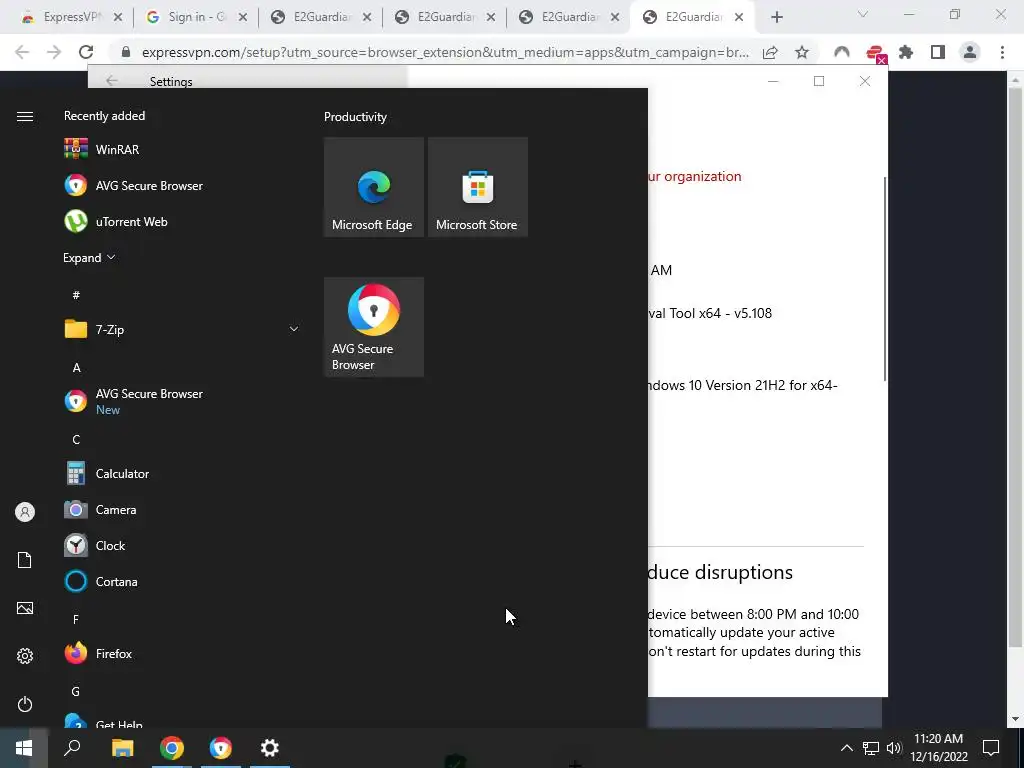Show hidden system tray icons

coord(846,748)
